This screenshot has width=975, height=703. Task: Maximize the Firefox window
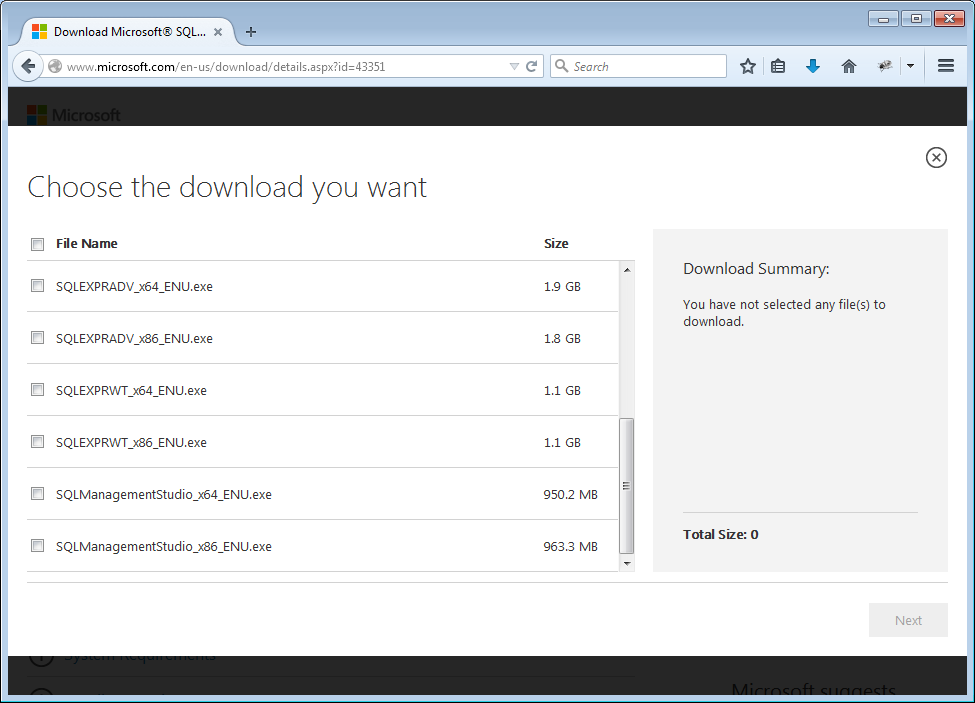tap(916, 19)
